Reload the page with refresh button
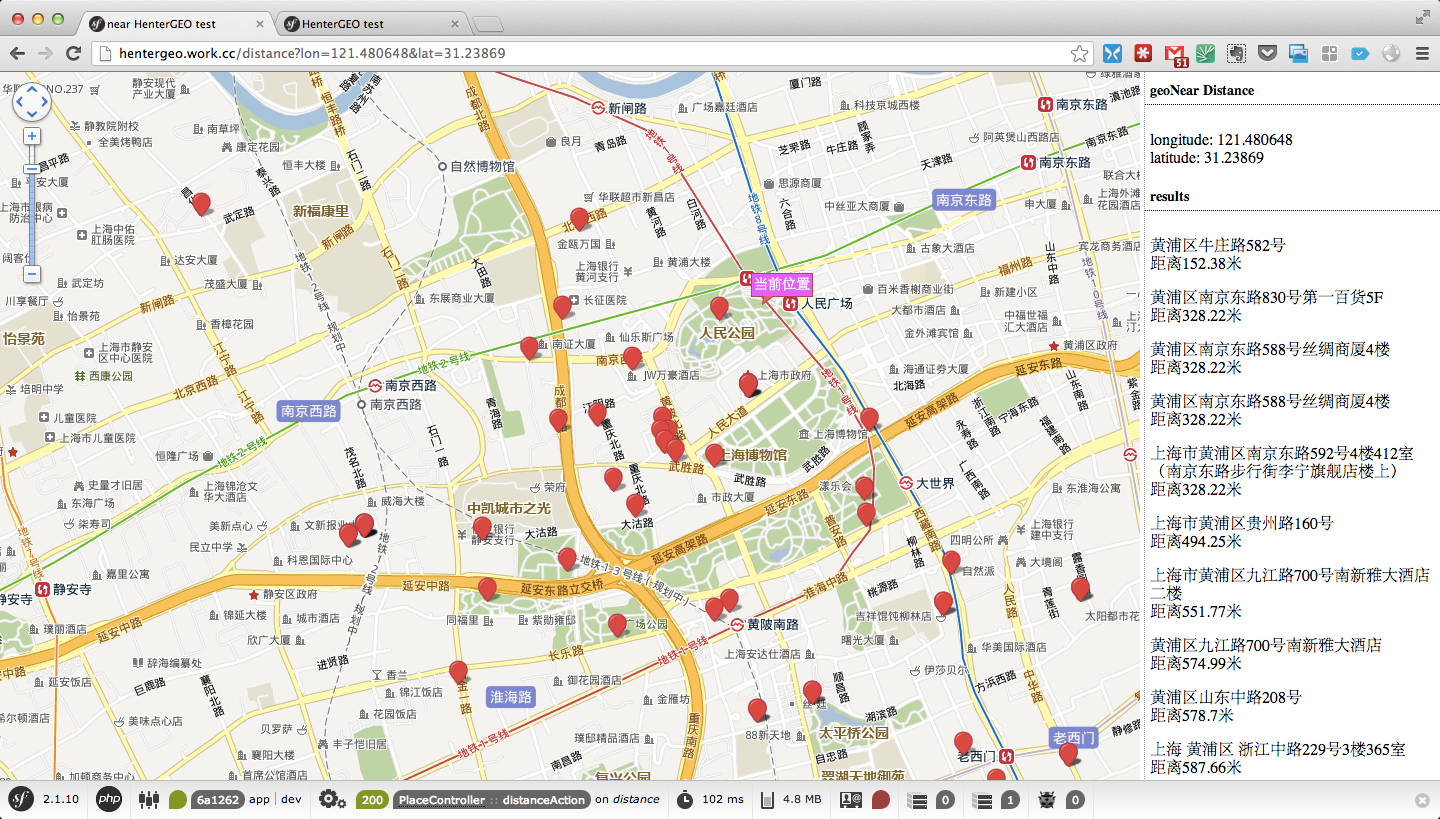 73,53
